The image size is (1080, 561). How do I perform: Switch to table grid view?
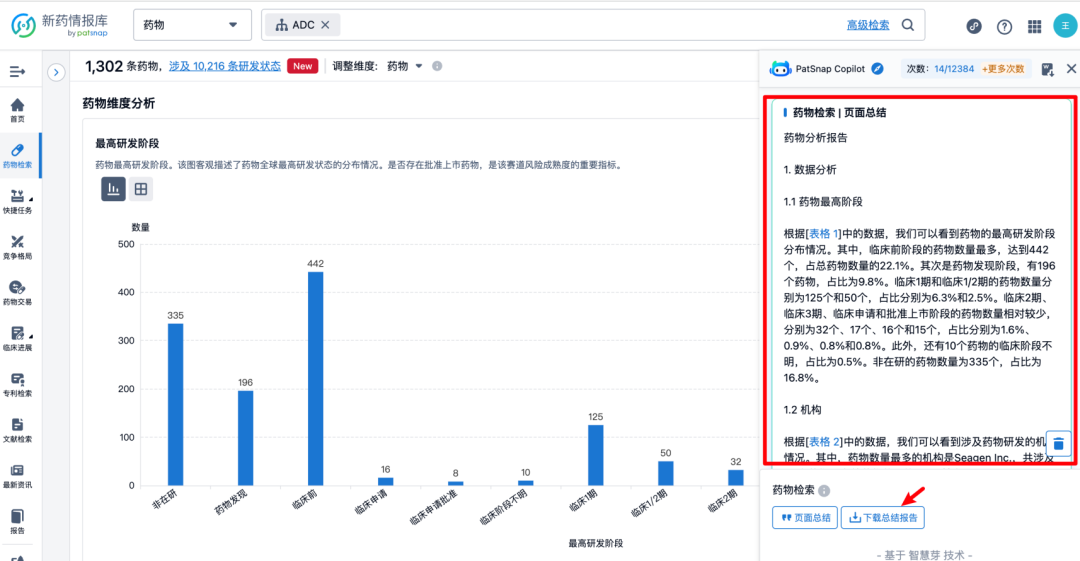pyautogui.click(x=141, y=189)
